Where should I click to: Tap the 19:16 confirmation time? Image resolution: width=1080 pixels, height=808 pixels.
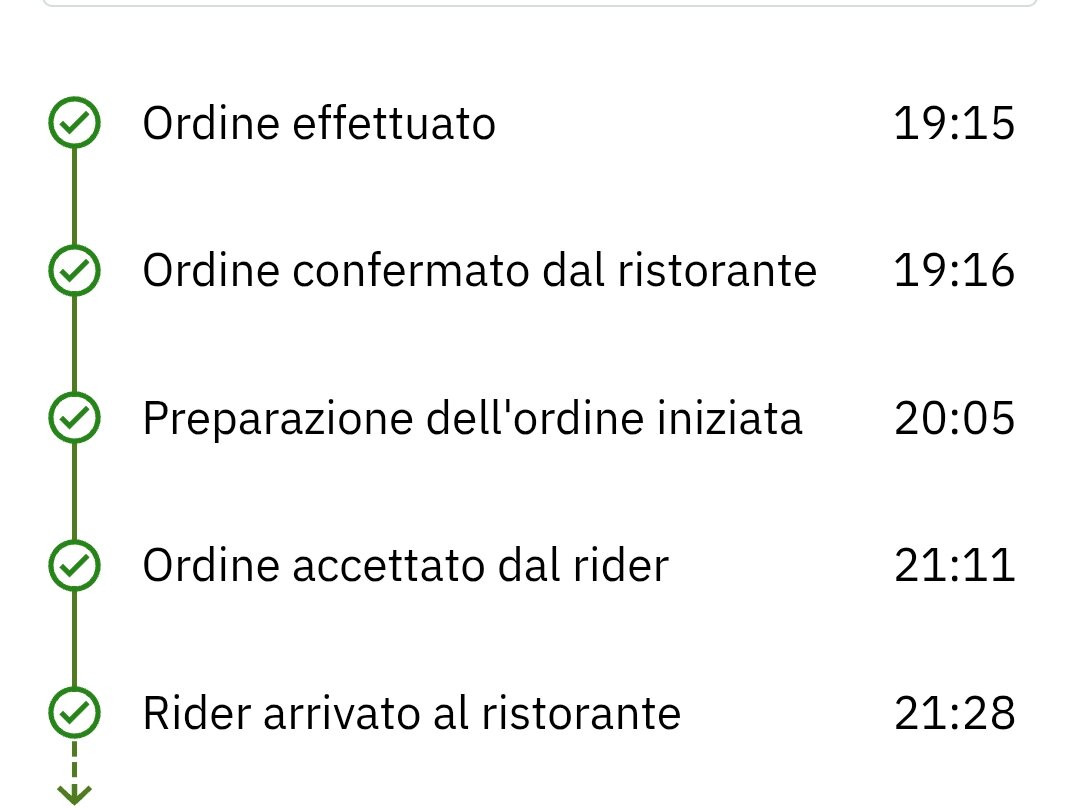[x=953, y=271]
